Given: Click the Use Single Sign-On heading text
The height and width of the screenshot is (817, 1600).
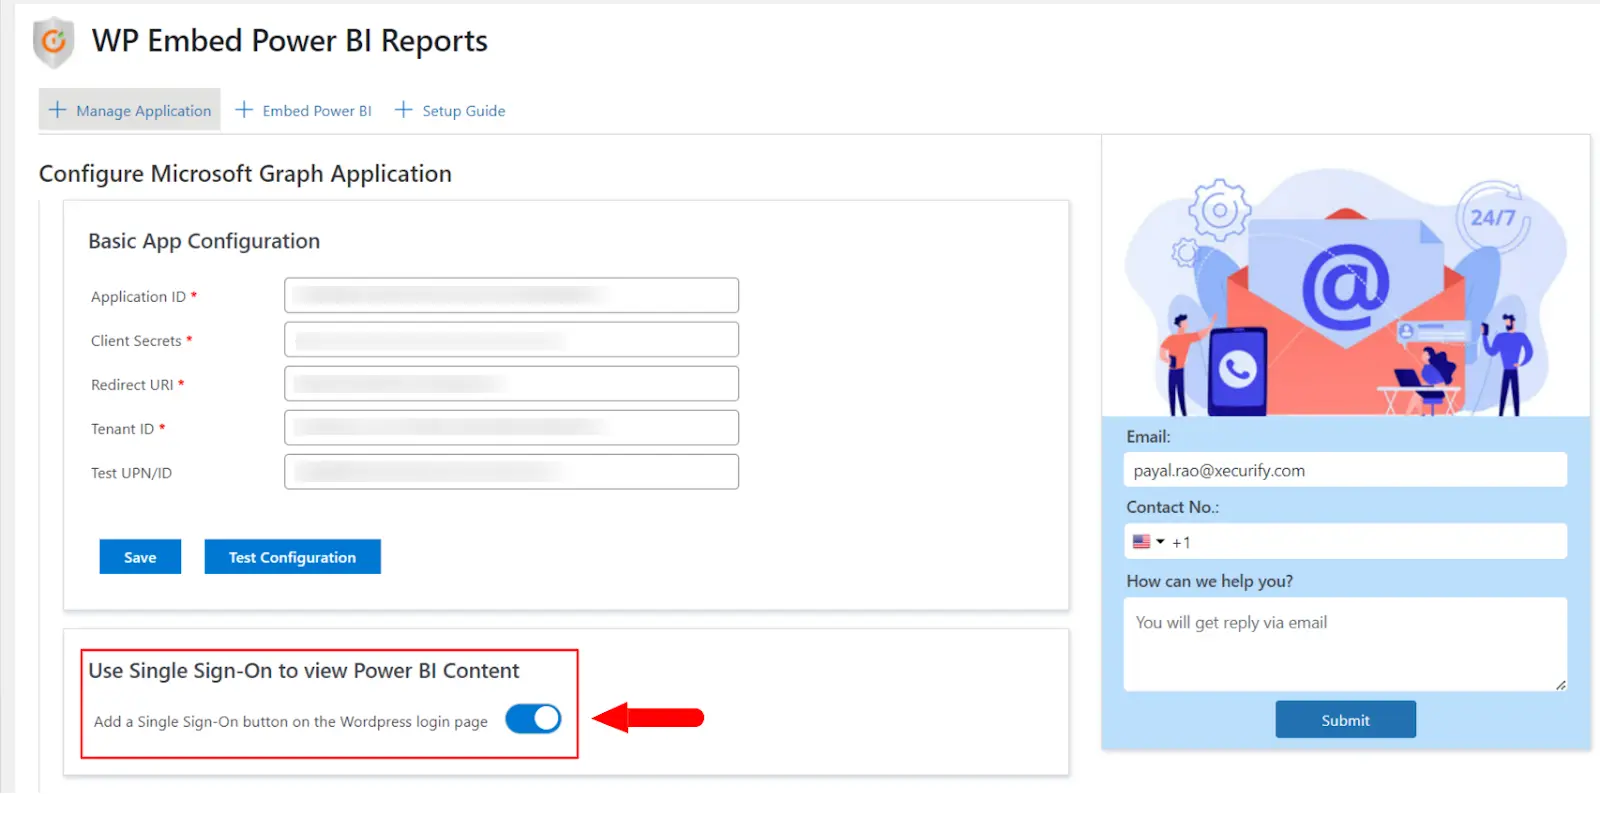Looking at the screenshot, I should pos(304,671).
